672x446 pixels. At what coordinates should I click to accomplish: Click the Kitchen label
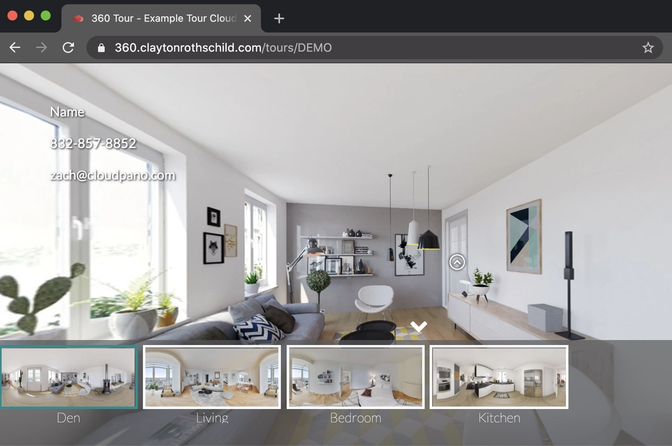(499, 418)
